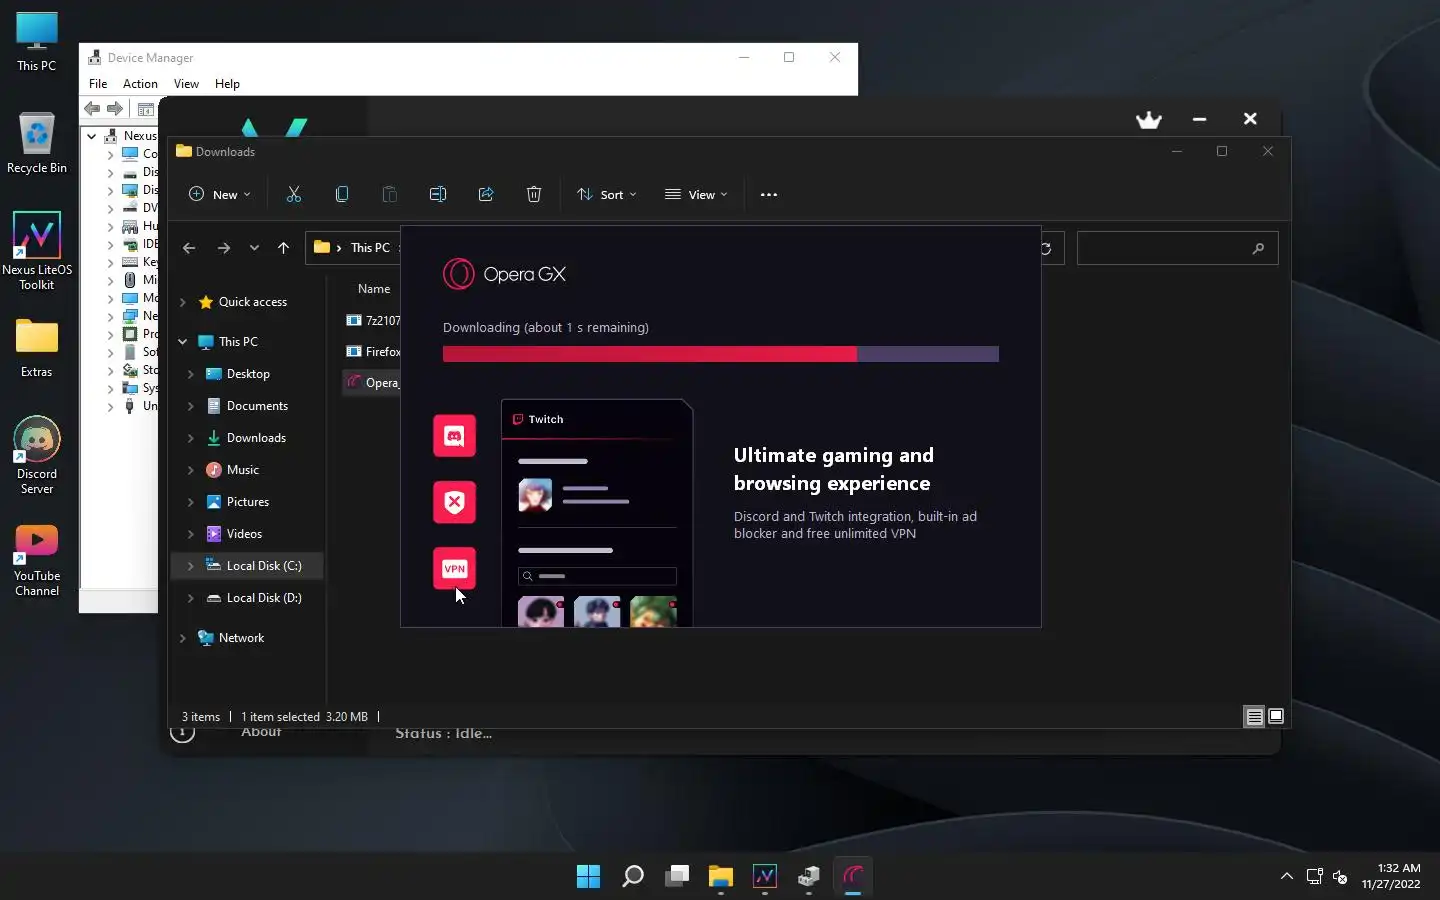Open Task View on taskbar
The height and width of the screenshot is (900, 1440).
tap(677, 877)
